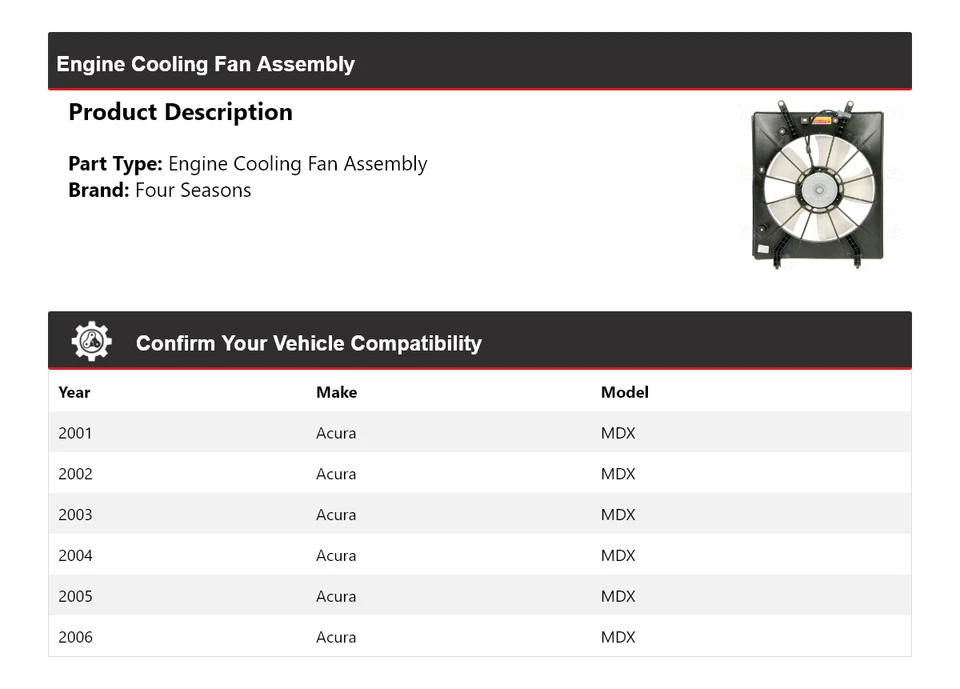
Task: Click Acura in the 2001 row
Action: coord(336,433)
